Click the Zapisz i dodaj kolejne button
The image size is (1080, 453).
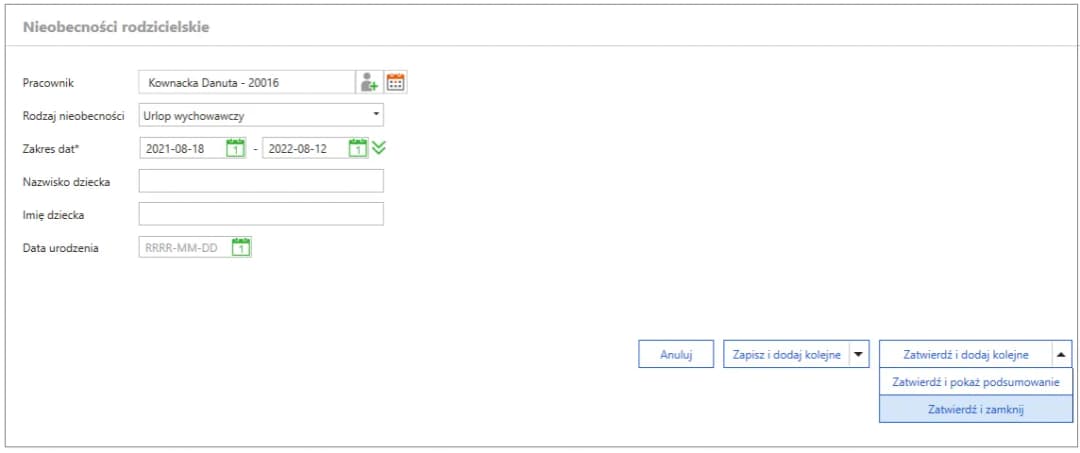tap(786, 354)
